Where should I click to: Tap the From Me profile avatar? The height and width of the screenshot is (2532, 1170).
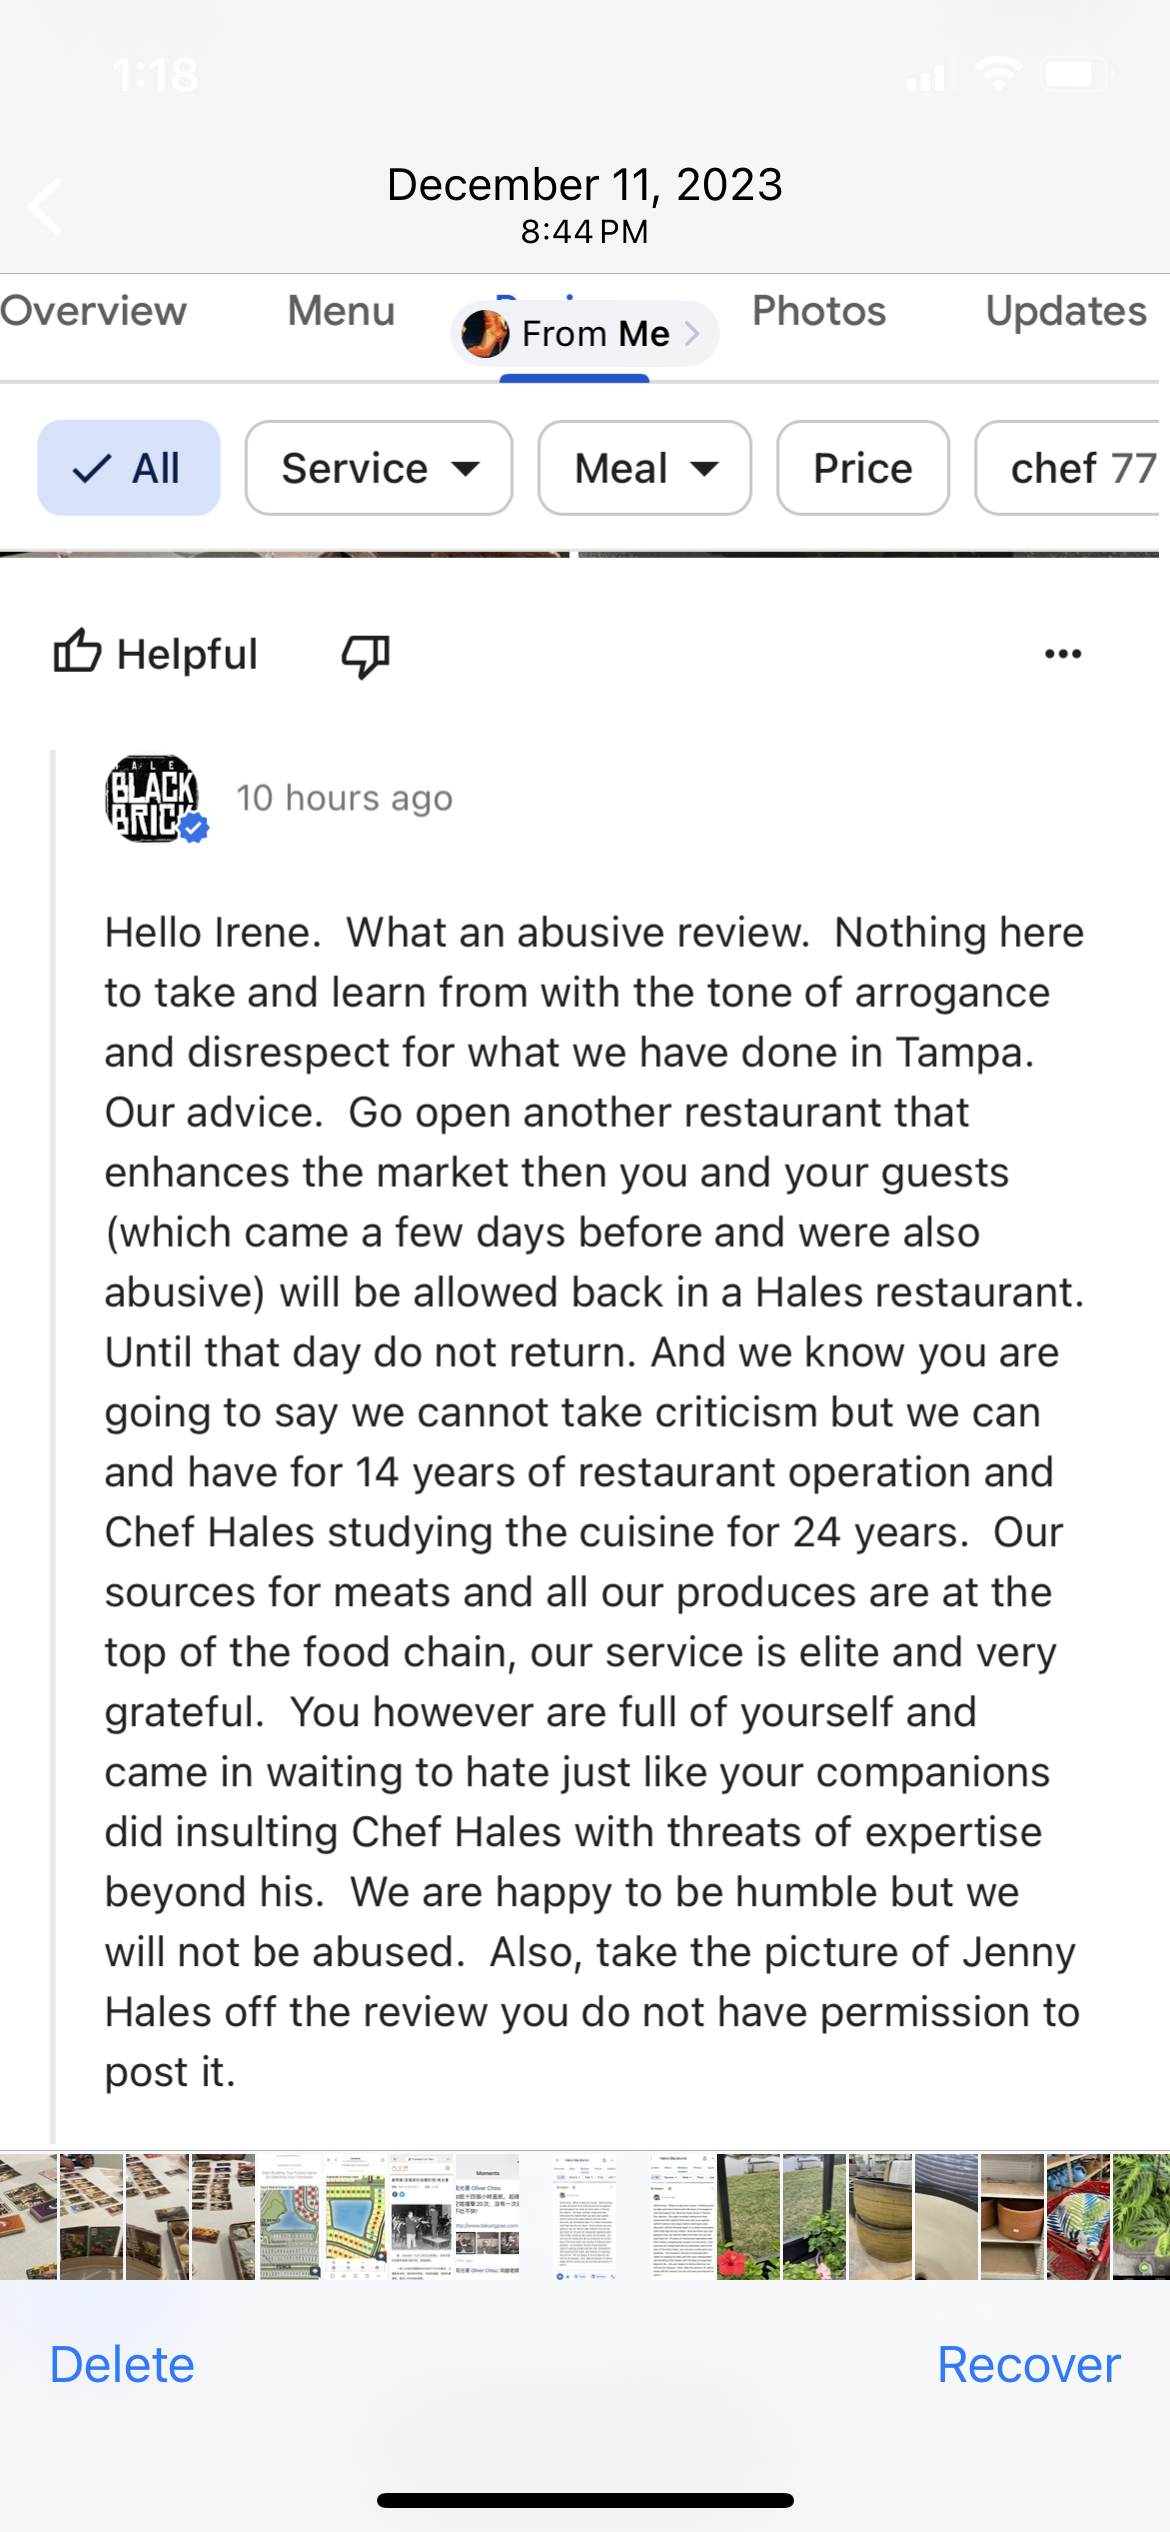pos(486,334)
